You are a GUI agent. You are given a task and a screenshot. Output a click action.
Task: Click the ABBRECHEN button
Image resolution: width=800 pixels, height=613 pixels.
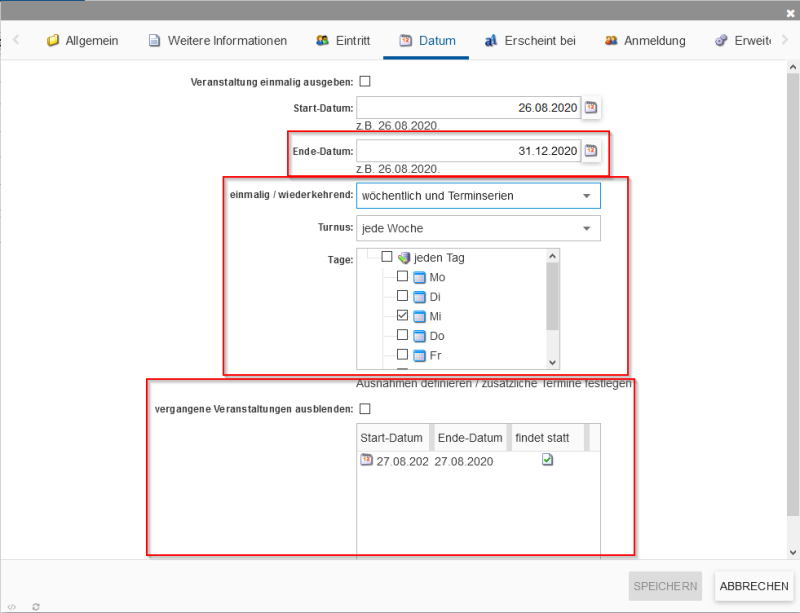click(x=754, y=586)
